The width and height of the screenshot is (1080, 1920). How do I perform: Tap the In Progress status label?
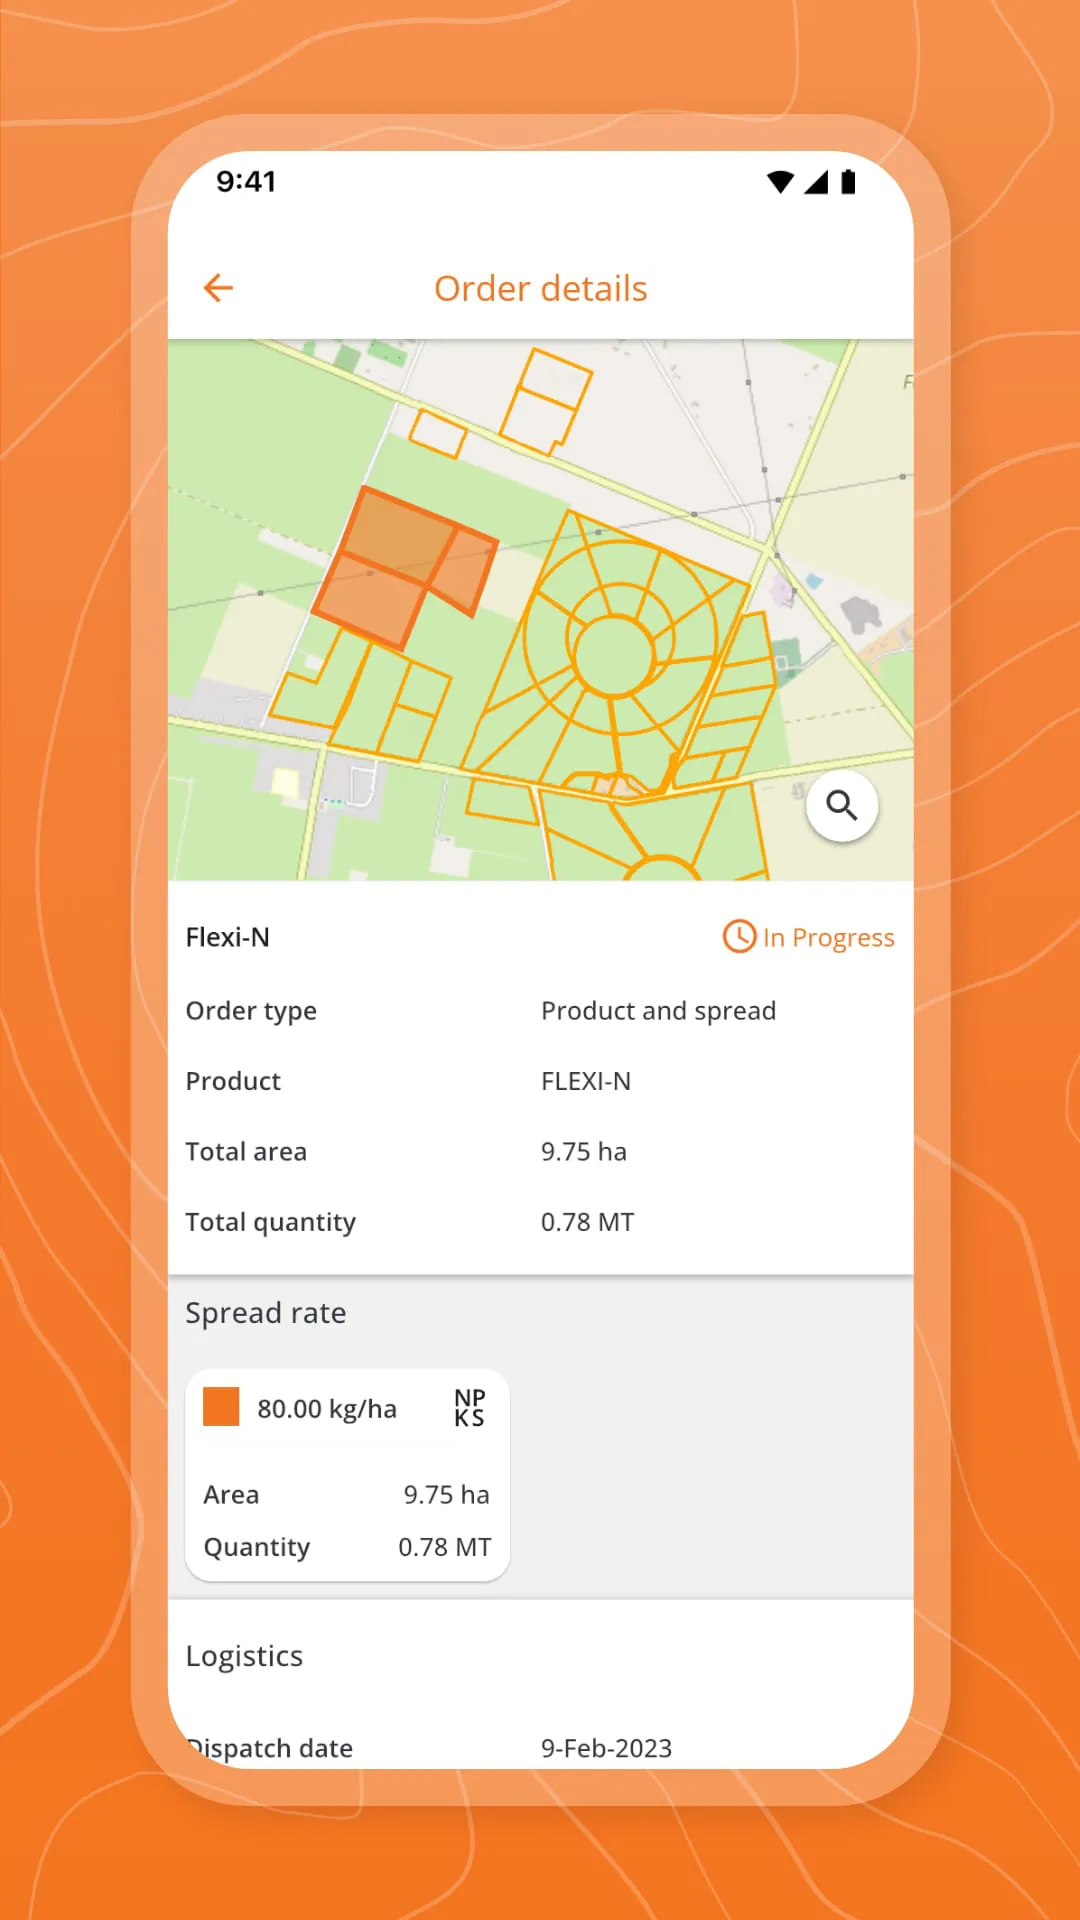(828, 938)
